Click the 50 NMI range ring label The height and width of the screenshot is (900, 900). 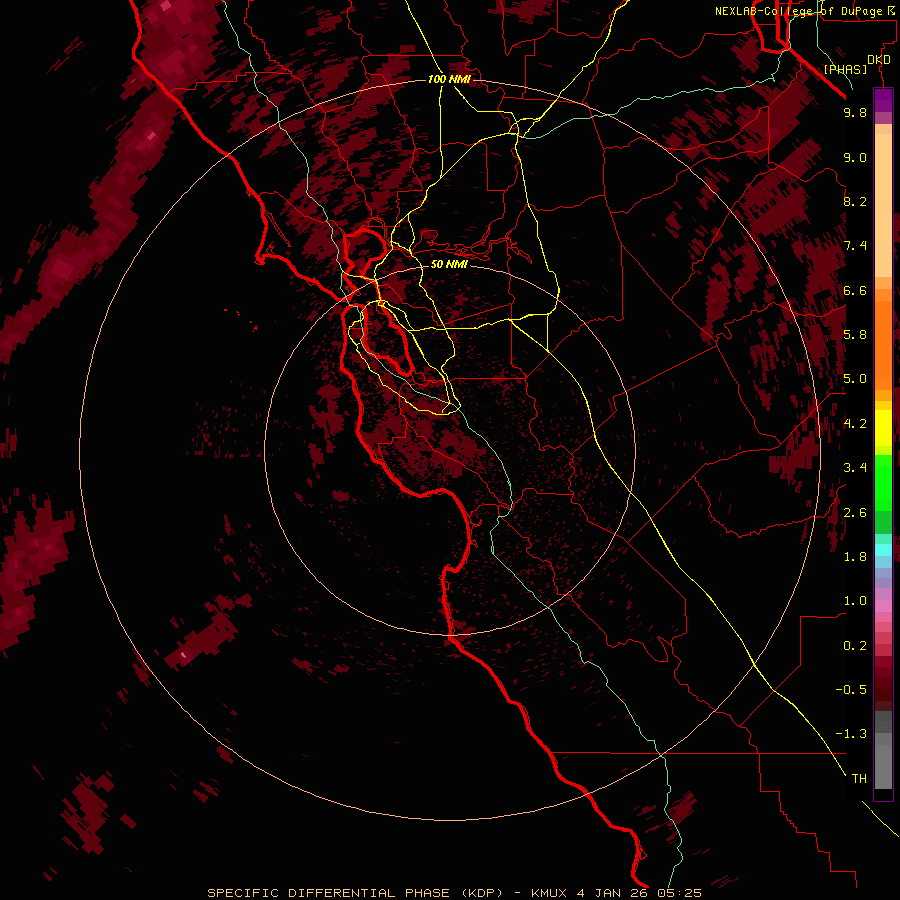click(x=449, y=264)
